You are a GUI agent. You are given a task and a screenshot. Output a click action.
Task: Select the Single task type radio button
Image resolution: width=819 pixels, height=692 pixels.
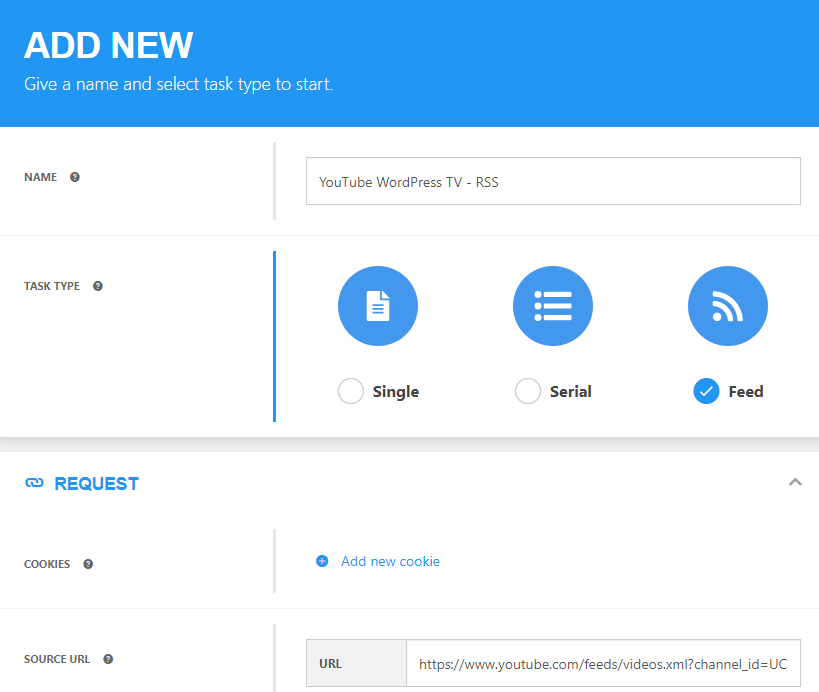click(x=350, y=391)
